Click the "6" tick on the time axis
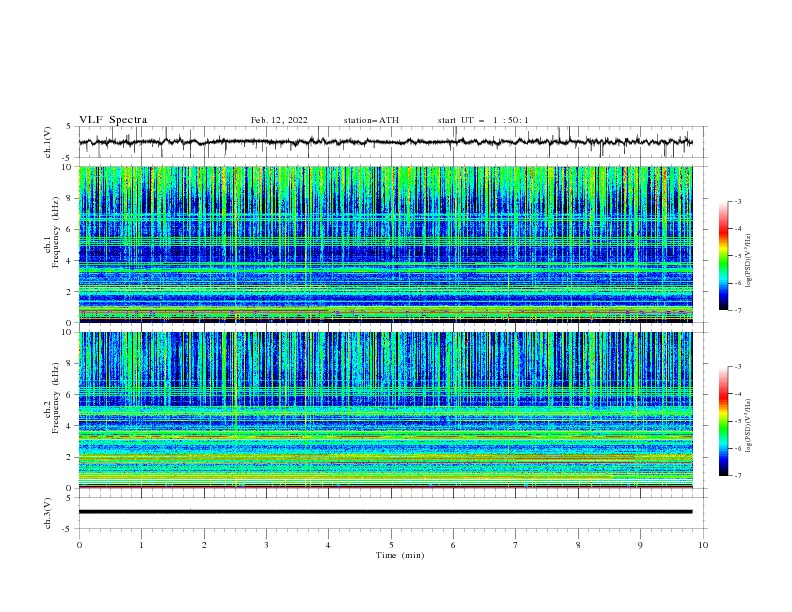Viewport: 792px width, 612px height. [453, 545]
